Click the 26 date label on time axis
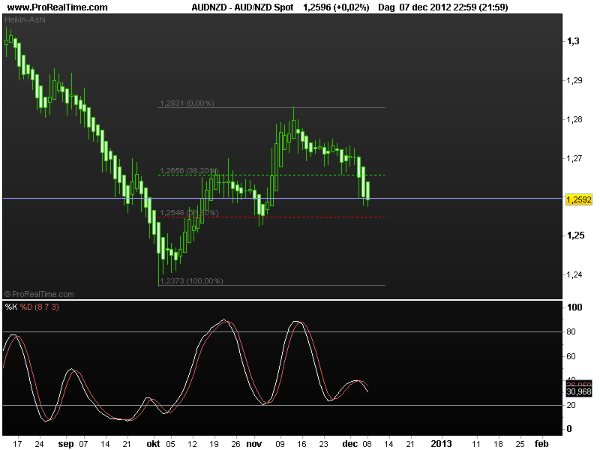This screenshot has height=450, width=600. click(x=236, y=444)
